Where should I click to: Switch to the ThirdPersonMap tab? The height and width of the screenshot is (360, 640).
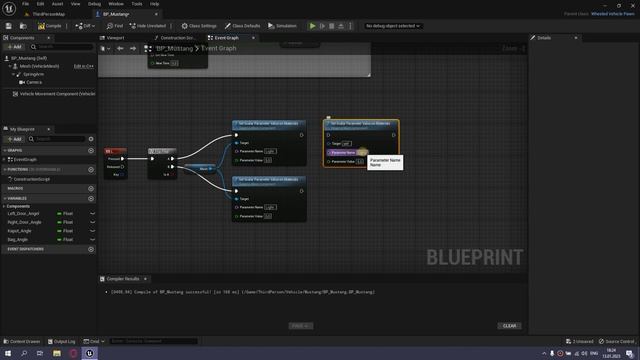[x=48, y=14]
